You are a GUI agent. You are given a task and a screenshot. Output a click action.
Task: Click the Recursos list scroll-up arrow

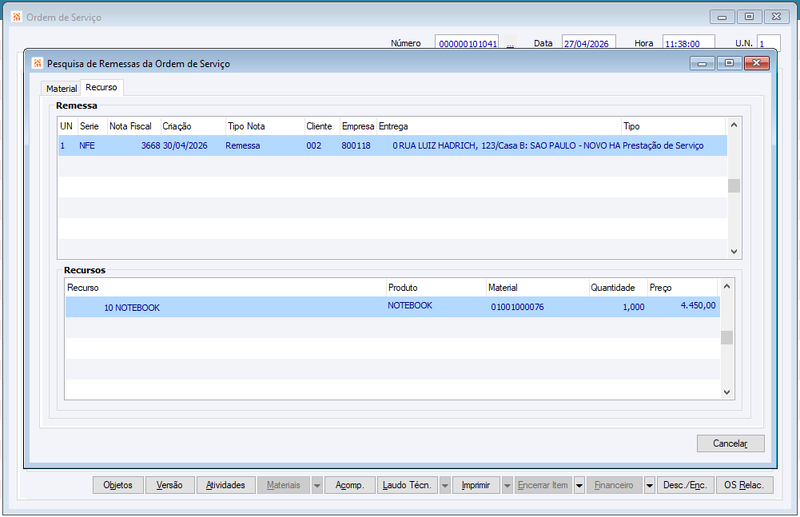(727, 286)
